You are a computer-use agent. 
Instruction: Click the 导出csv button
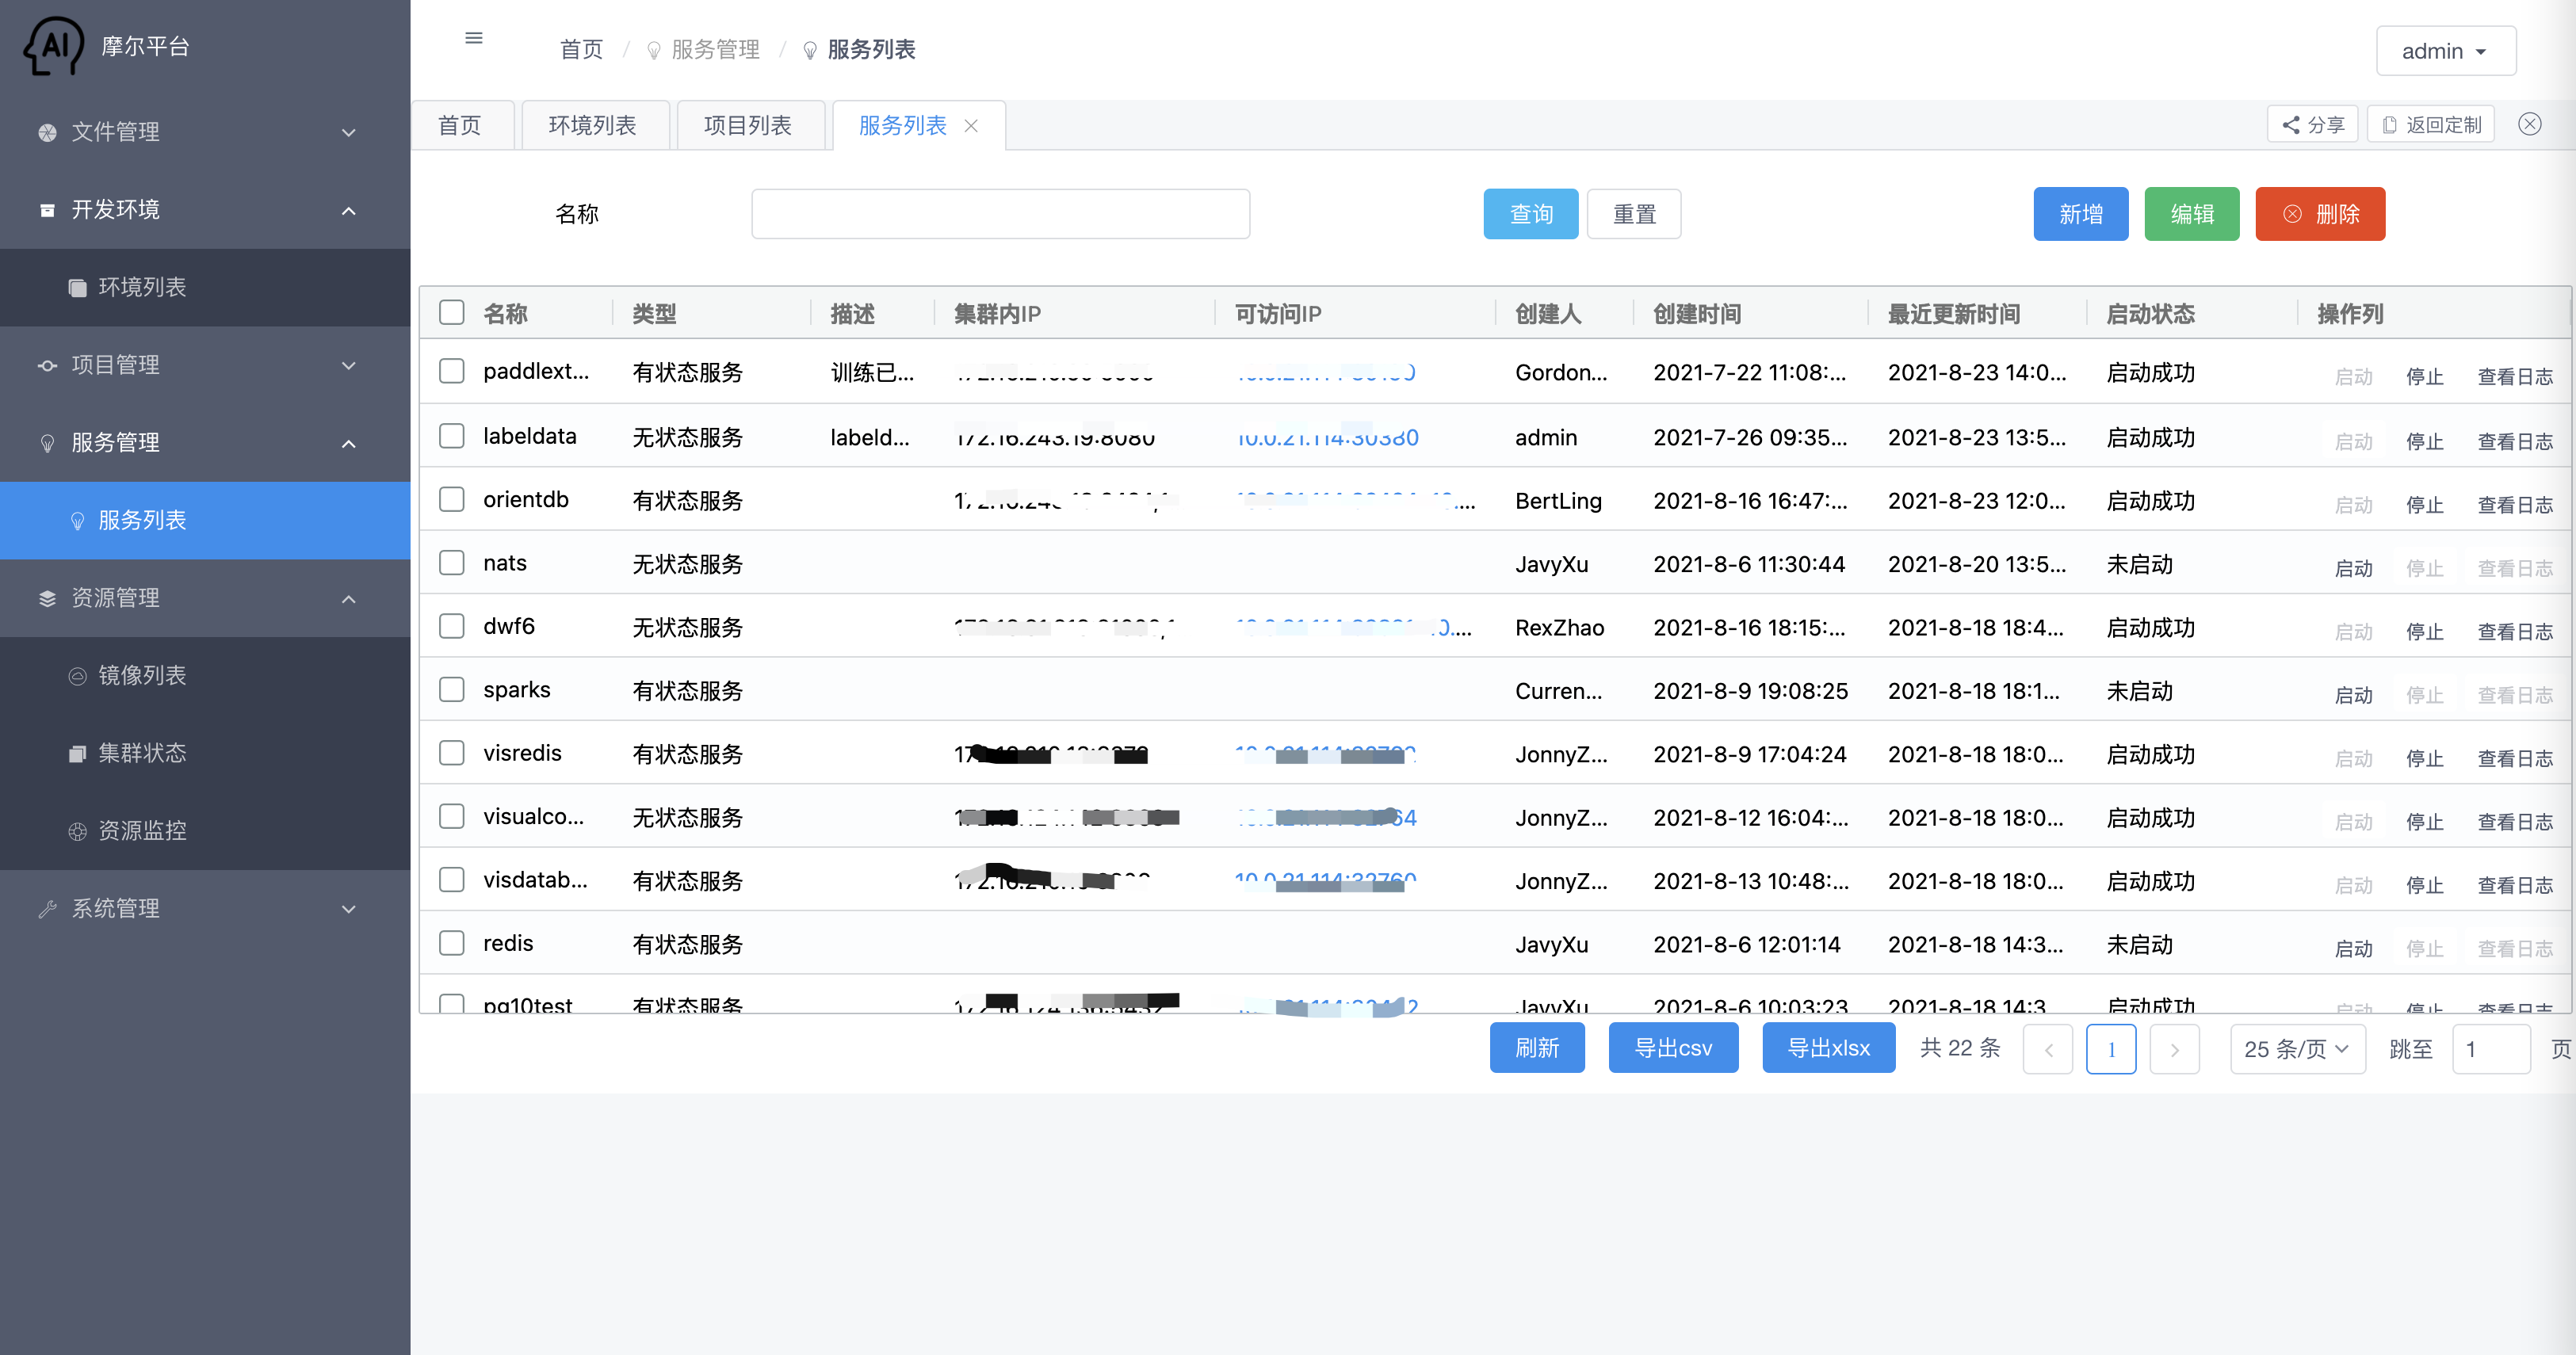pos(1673,1048)
